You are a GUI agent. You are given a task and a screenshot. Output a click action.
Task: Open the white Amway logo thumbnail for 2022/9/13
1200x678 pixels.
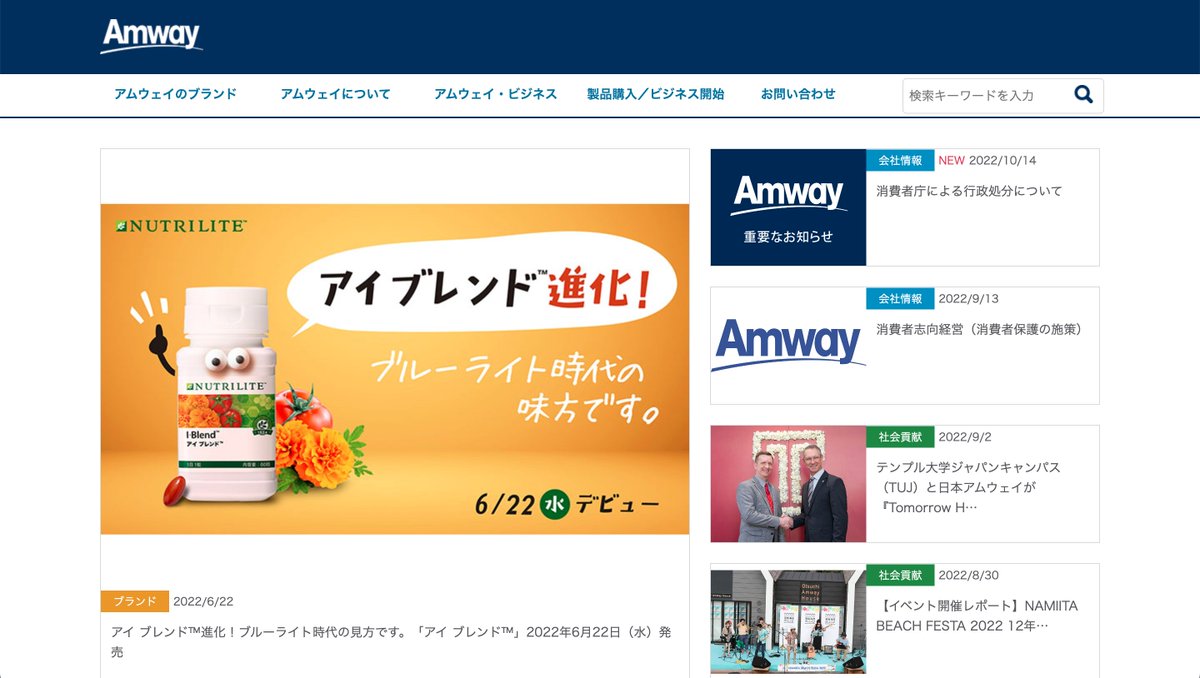click(788, 345)
